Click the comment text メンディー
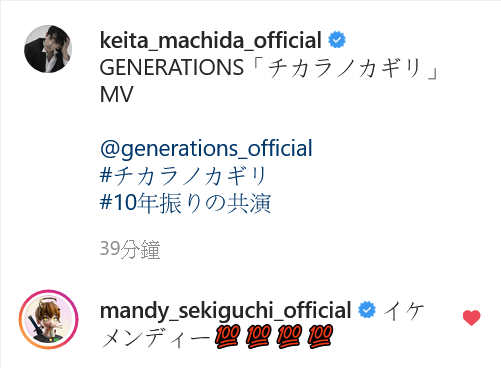Image resolution: width=501 pixels, height=368 pixels. (x=156, y=338)
